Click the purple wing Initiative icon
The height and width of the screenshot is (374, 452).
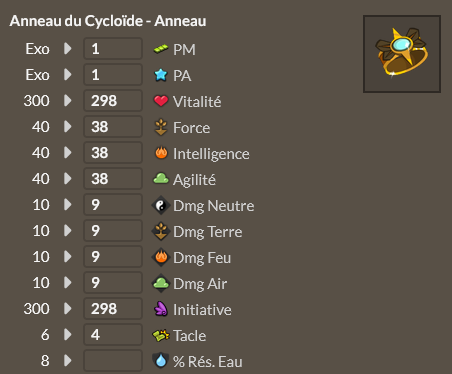pos(161,309)
